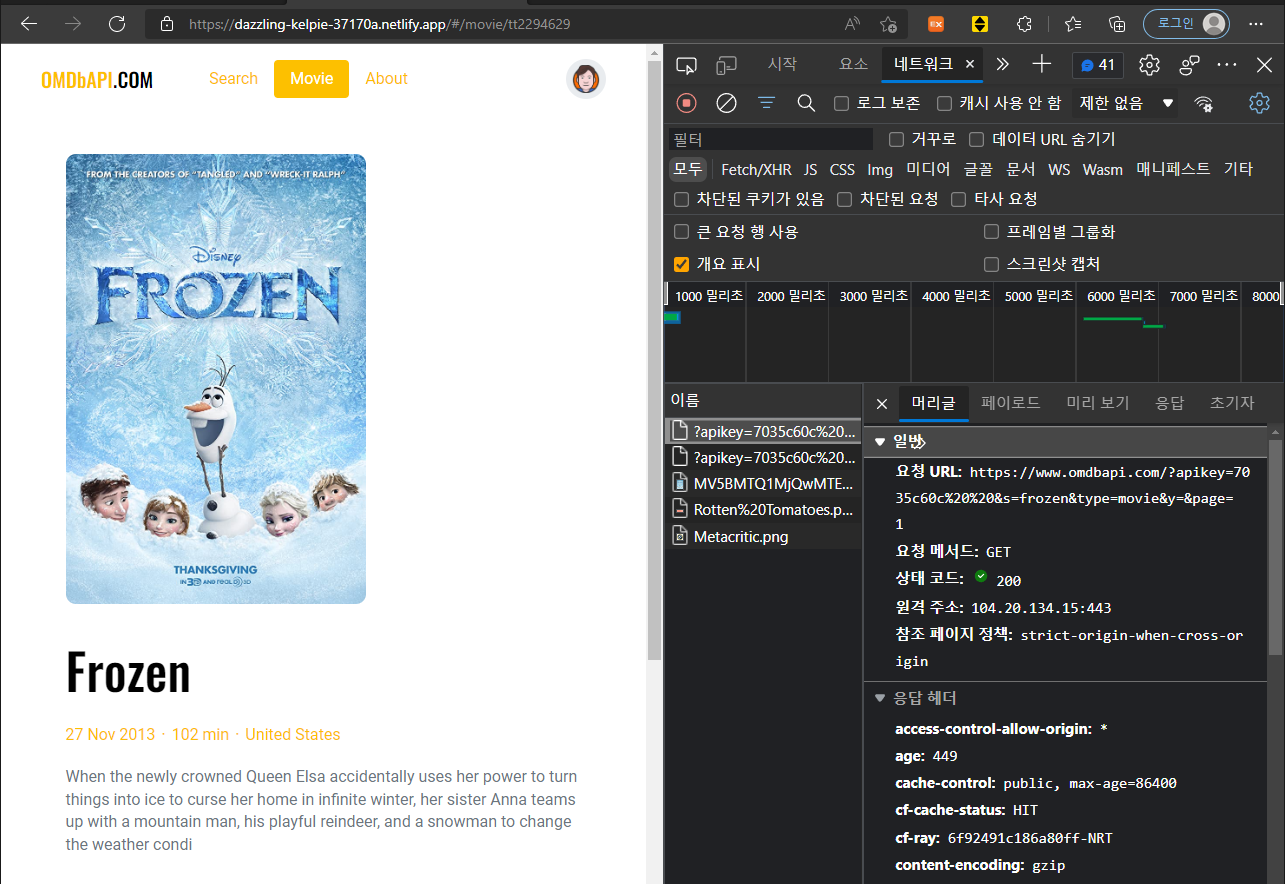Image resolution: width=1285 pixels, height=884 pixels.
Task: Filter requests by JS type
Action: pyautogui.click(x=811, y=169)
